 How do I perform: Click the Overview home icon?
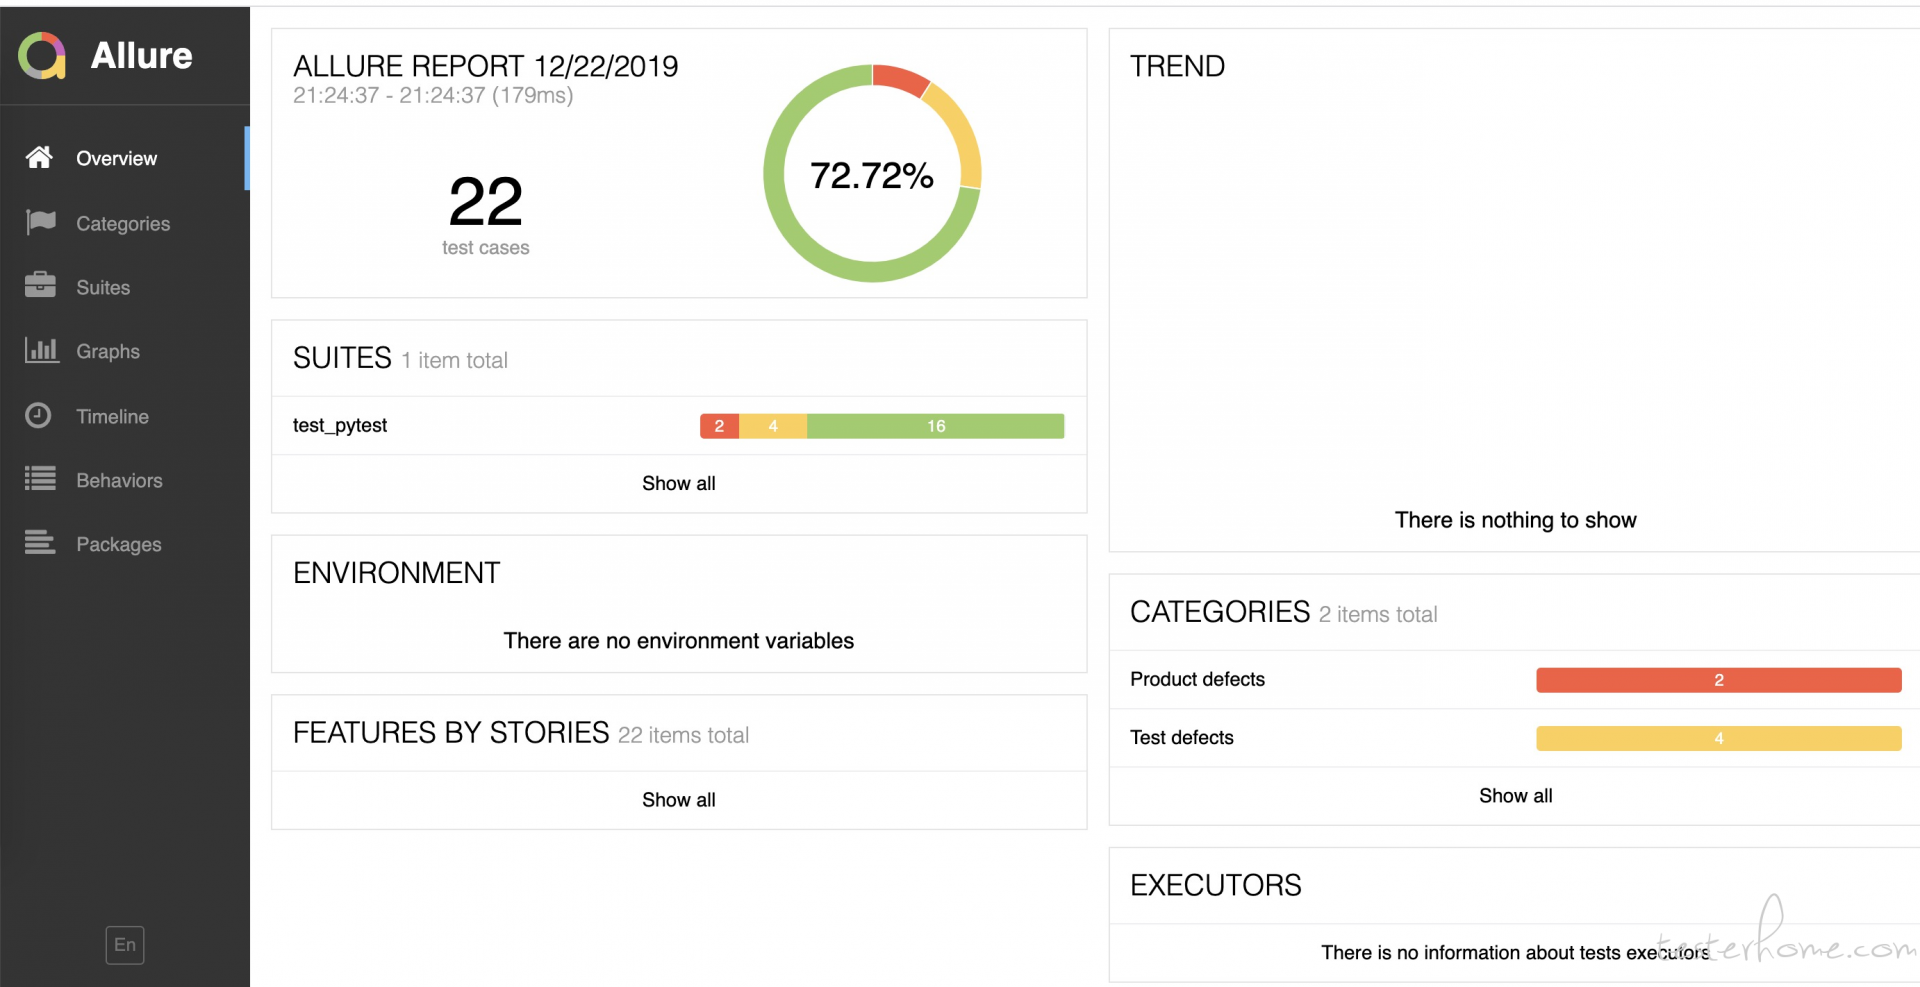point(39,157)
